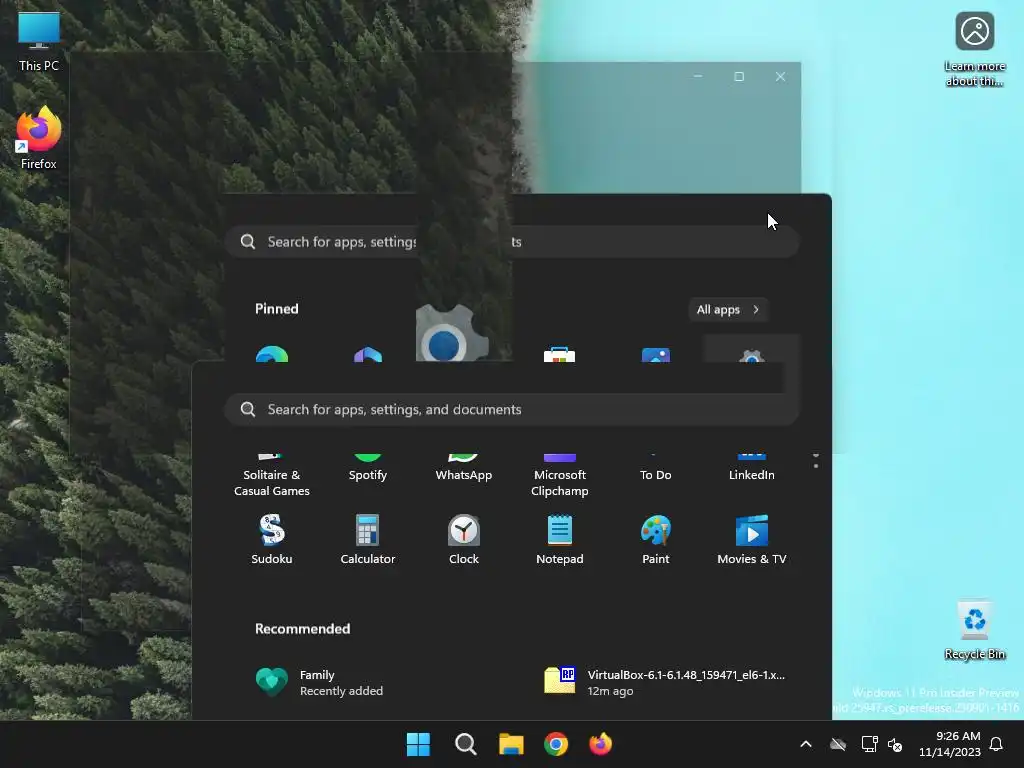Open Spotify from pinned apps

tap(368, 469)
